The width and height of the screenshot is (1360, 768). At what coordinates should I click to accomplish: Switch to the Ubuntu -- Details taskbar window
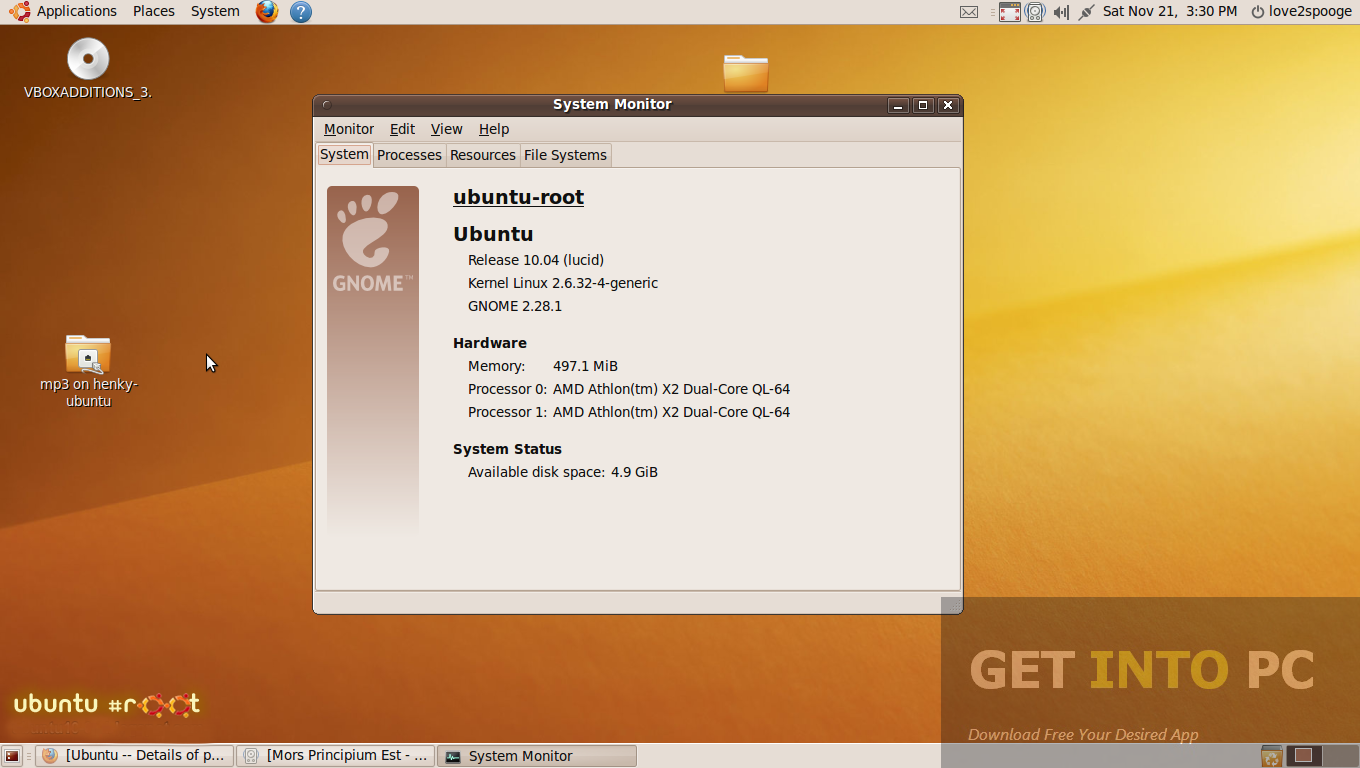135,755
